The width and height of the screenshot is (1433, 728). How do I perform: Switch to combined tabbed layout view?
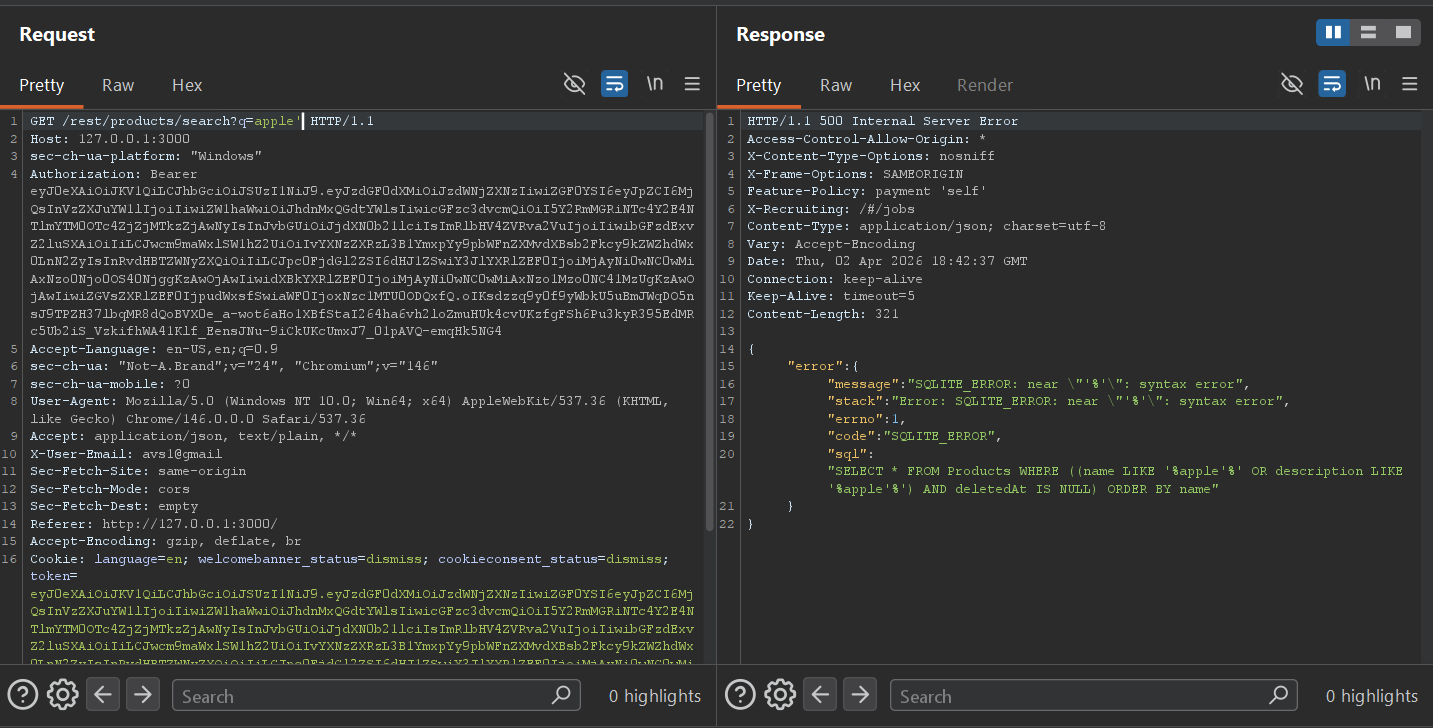tap(1403, 33)
